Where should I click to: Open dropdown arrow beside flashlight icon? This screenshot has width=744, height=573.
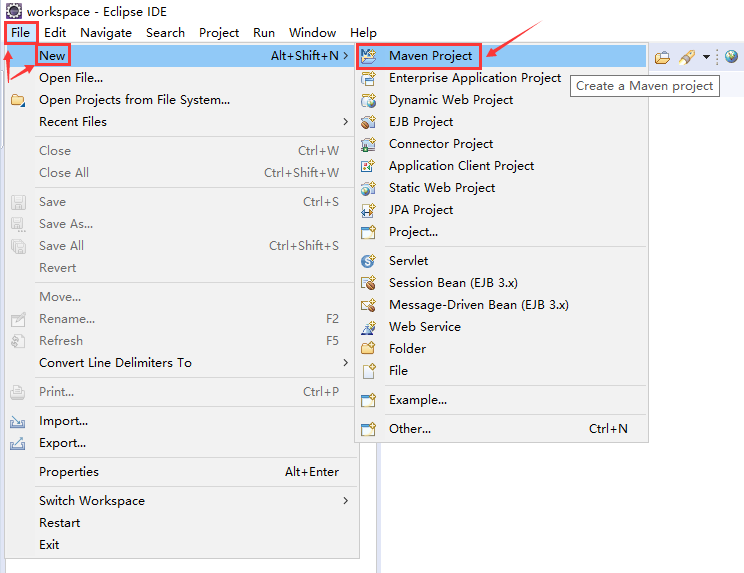pos(706,57)
